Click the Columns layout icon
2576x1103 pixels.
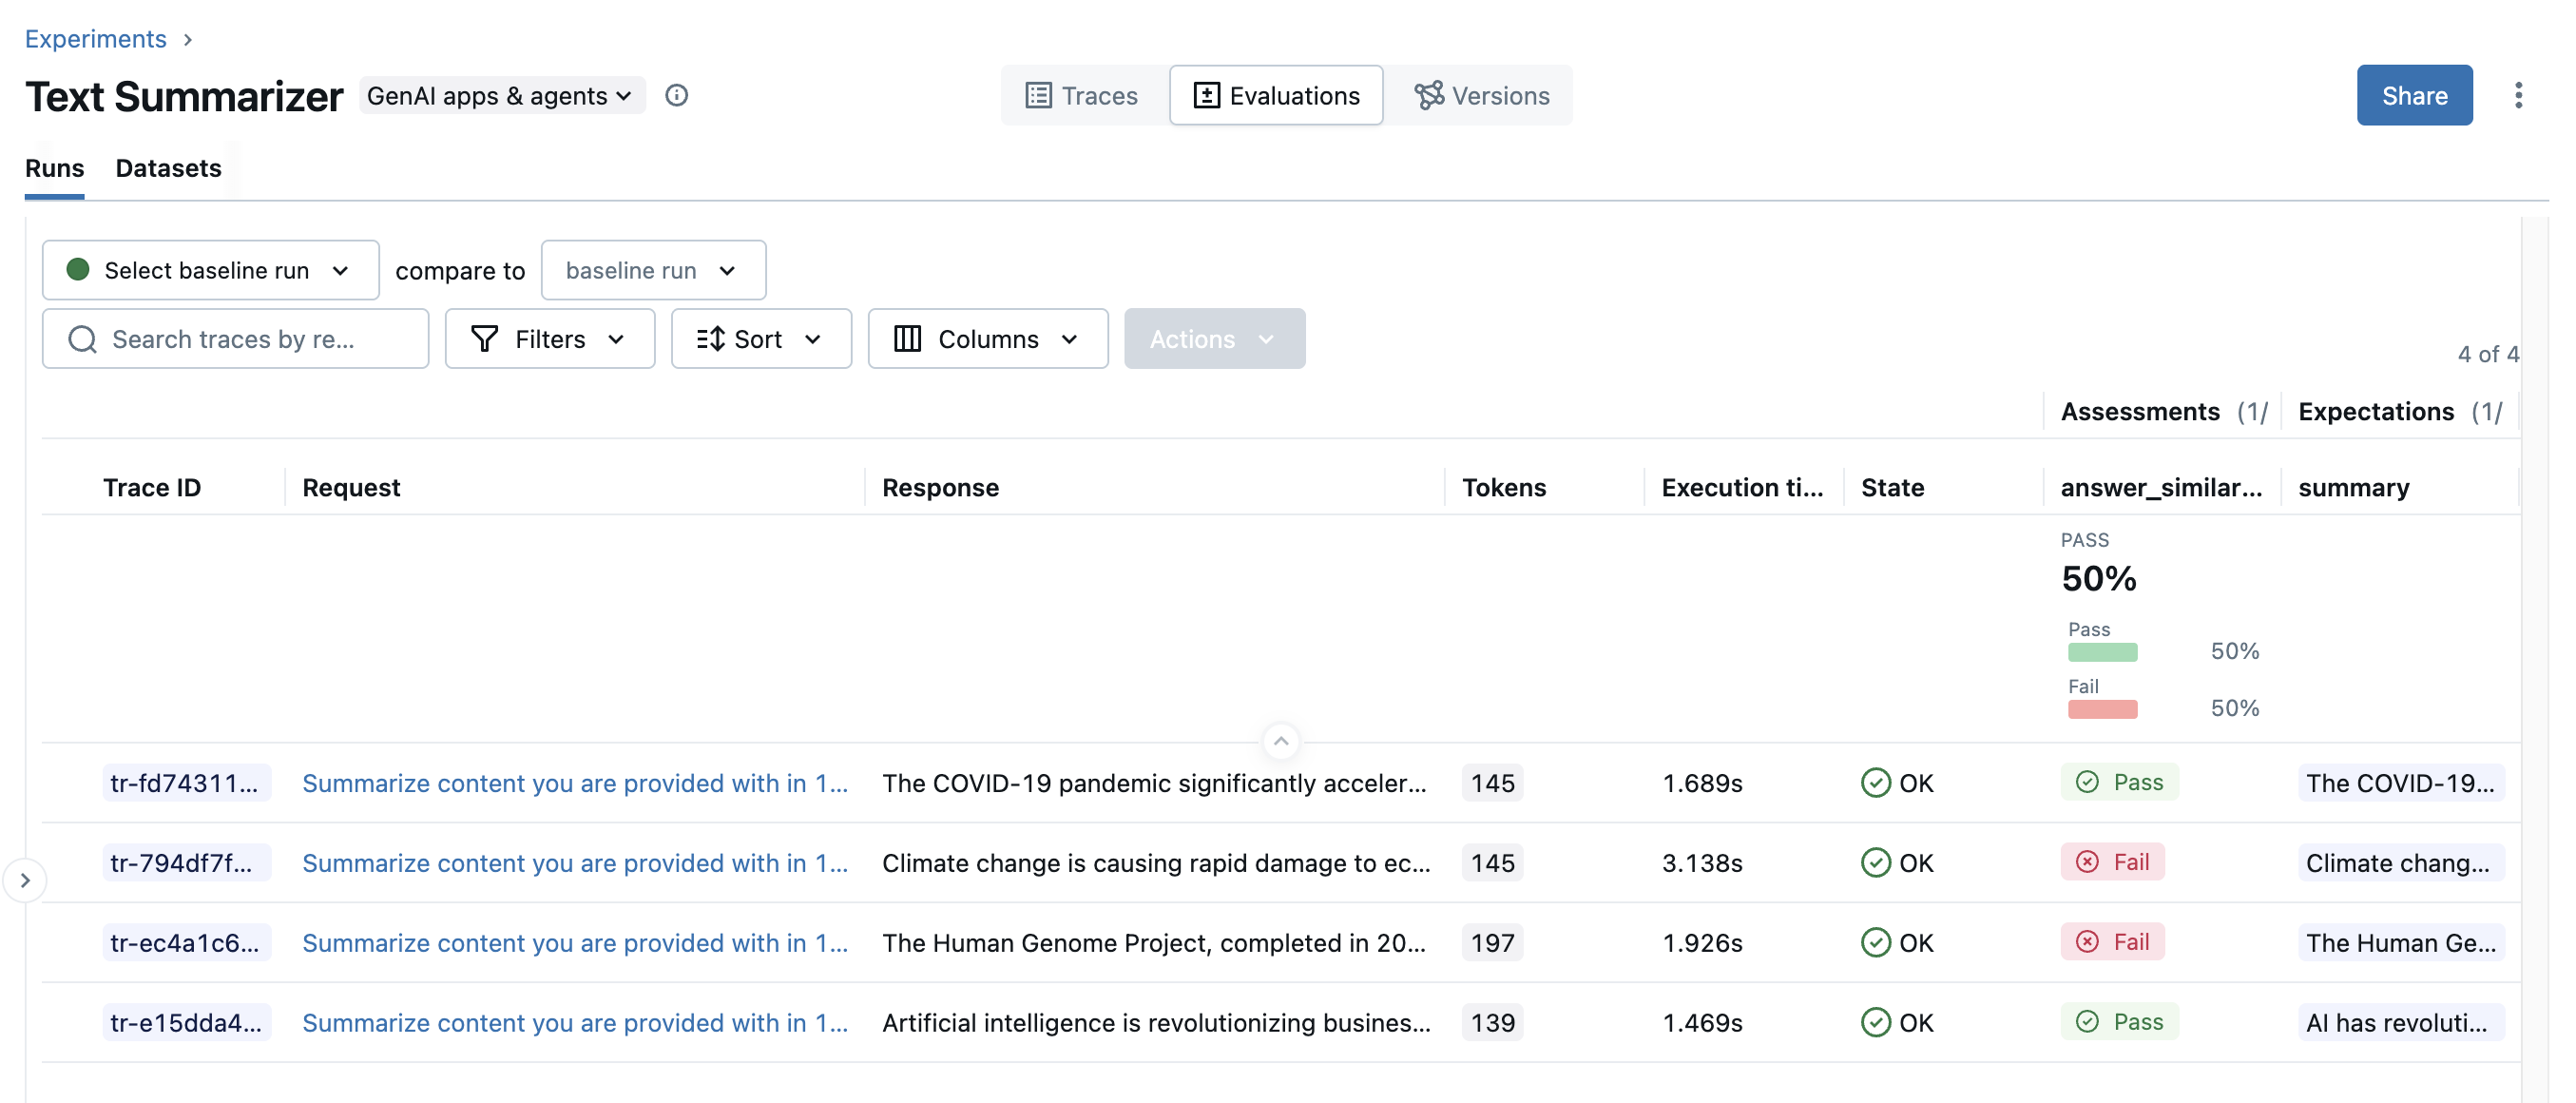(907, 339)
